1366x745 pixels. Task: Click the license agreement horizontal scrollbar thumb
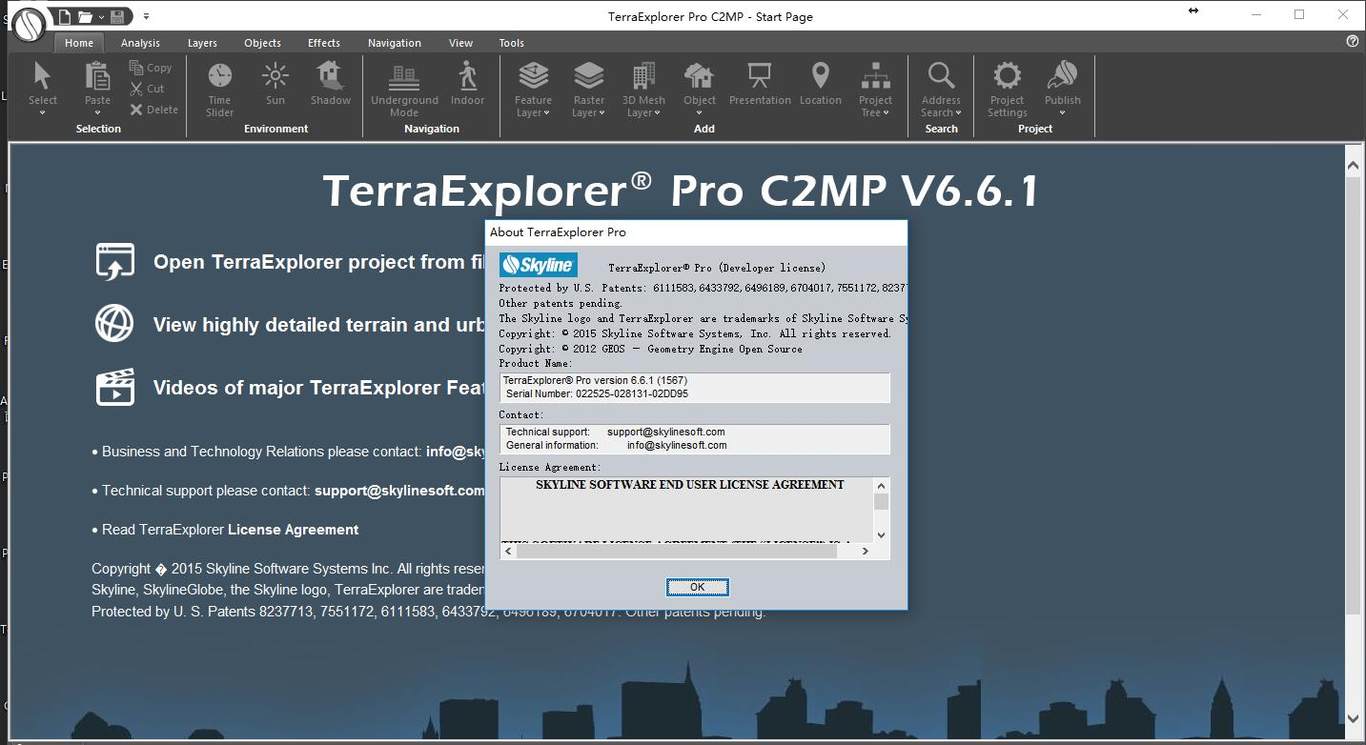tap(677, 551)
